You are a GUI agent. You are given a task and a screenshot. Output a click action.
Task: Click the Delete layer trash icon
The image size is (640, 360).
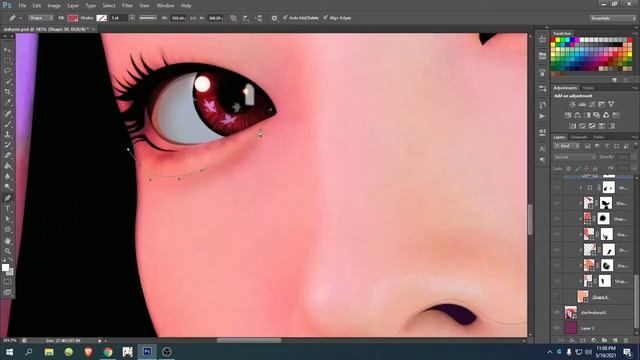pyautogui.click(x=625, y=340)
